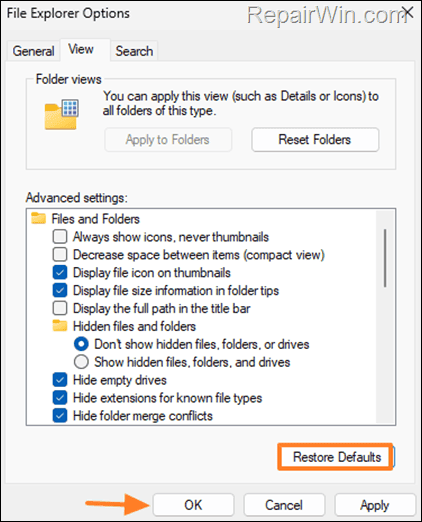Enable Display the full path in title bar
The width and height of the screenshot is (422, 522).
pos(60,308)
